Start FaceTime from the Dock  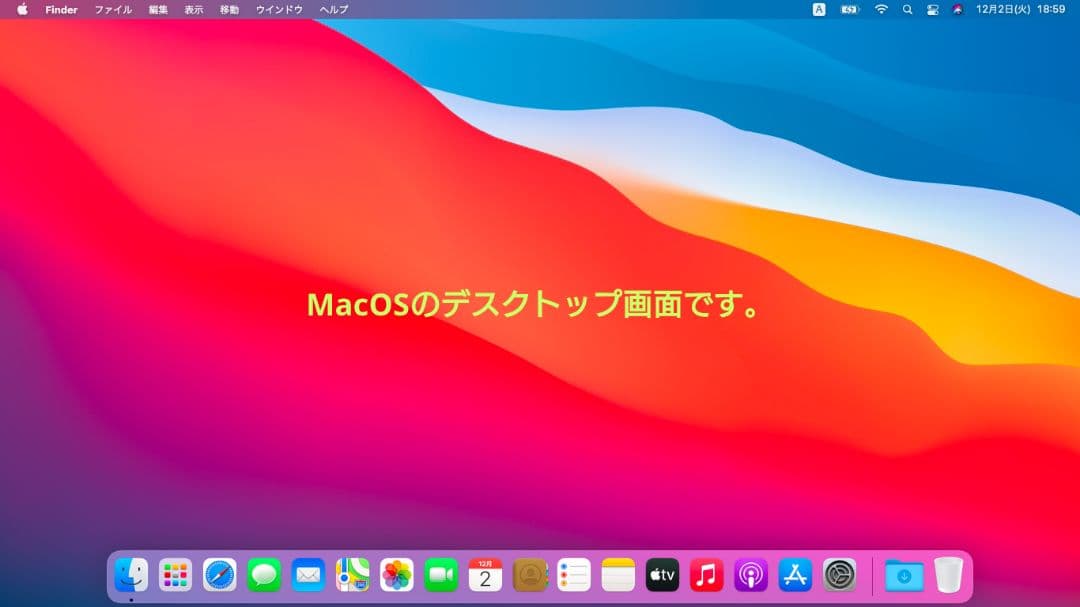[440, 575]
